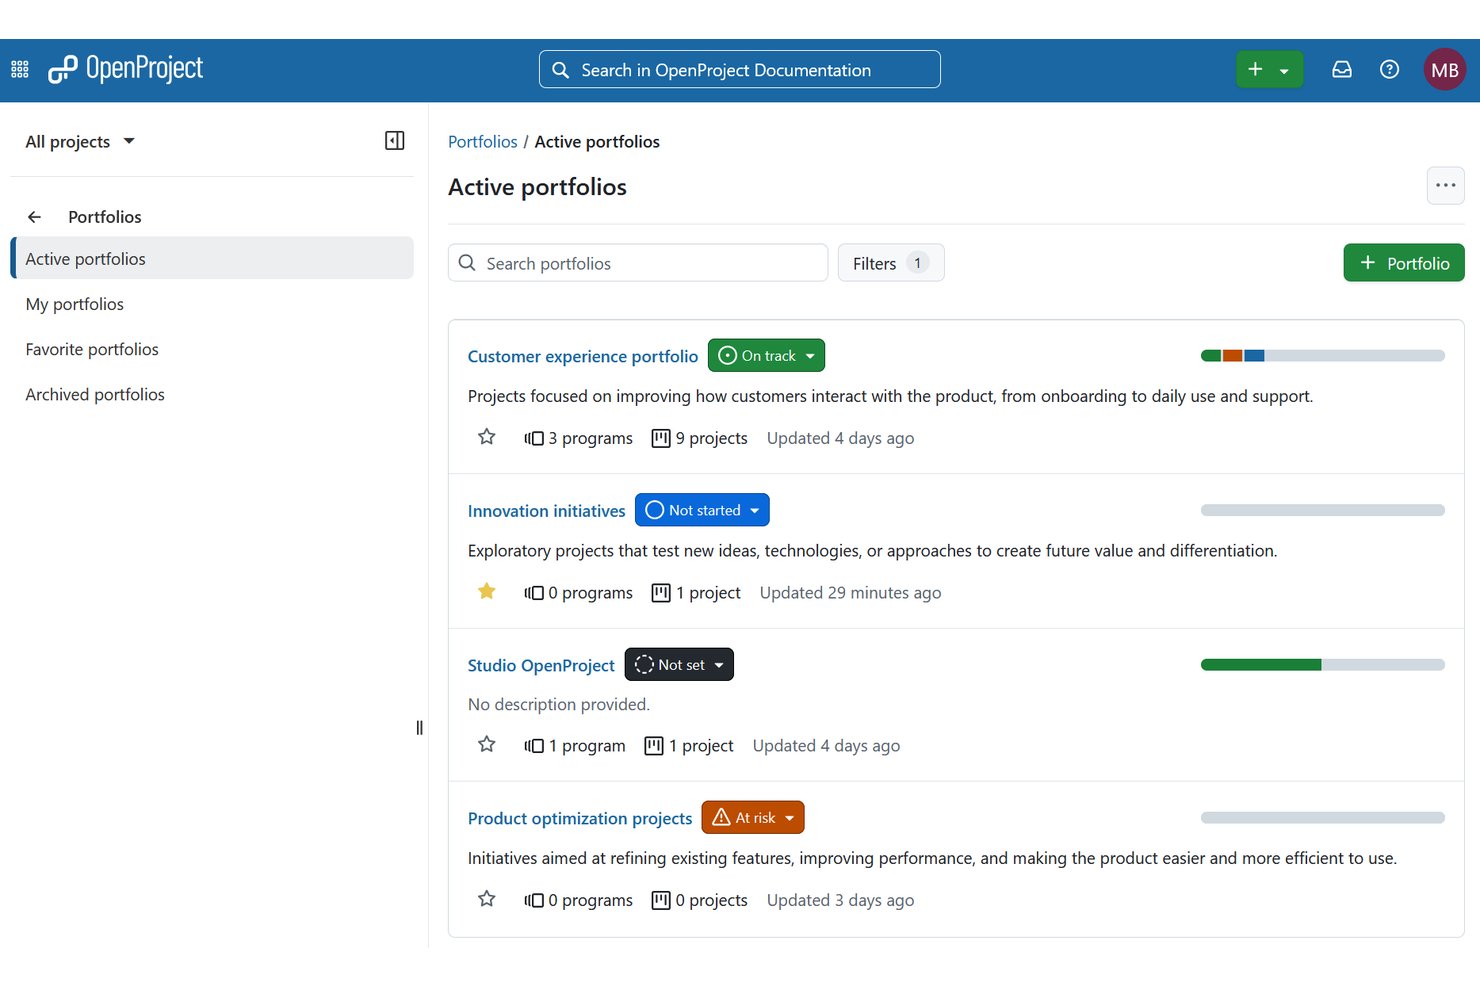Open Customer experience portfolio link

click(583, 357)
